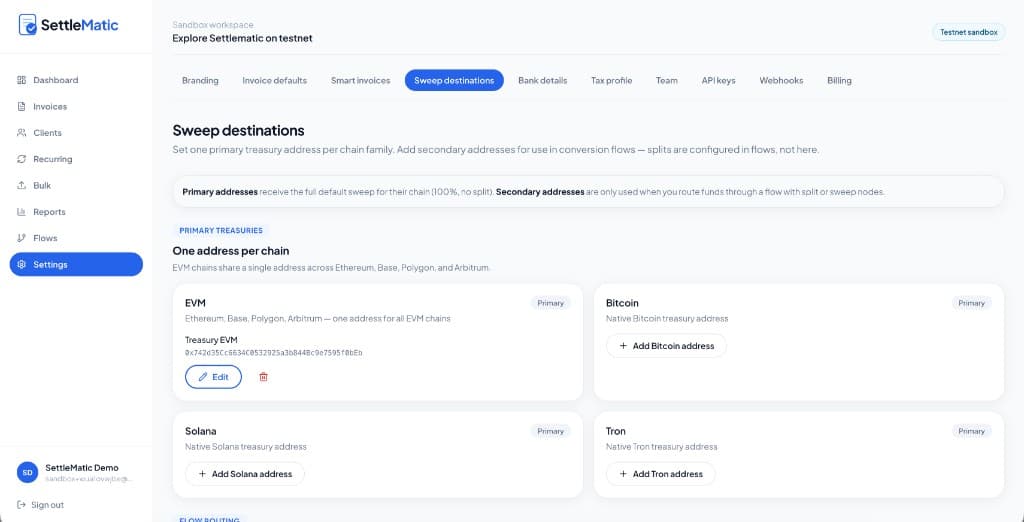Go to the Webhooks tab
1024x522 pixels.
click(x=781, y=80)
